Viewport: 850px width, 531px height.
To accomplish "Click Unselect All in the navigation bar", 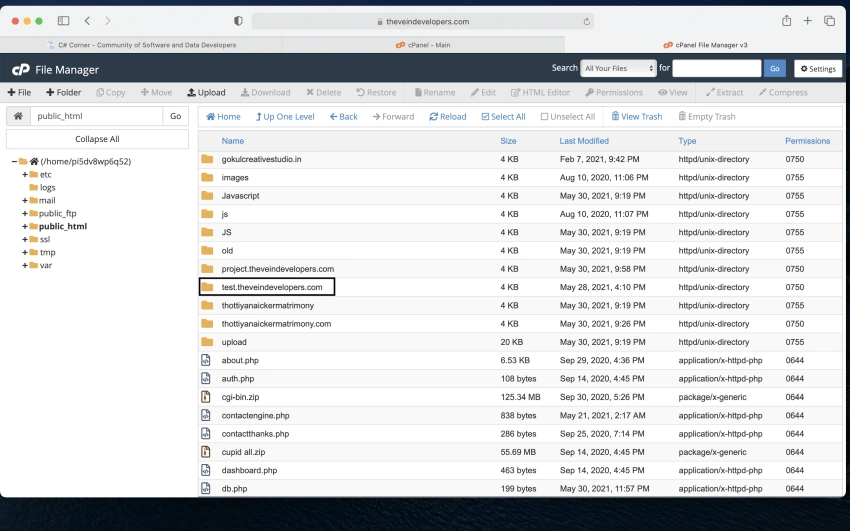I will click(568, 116).
